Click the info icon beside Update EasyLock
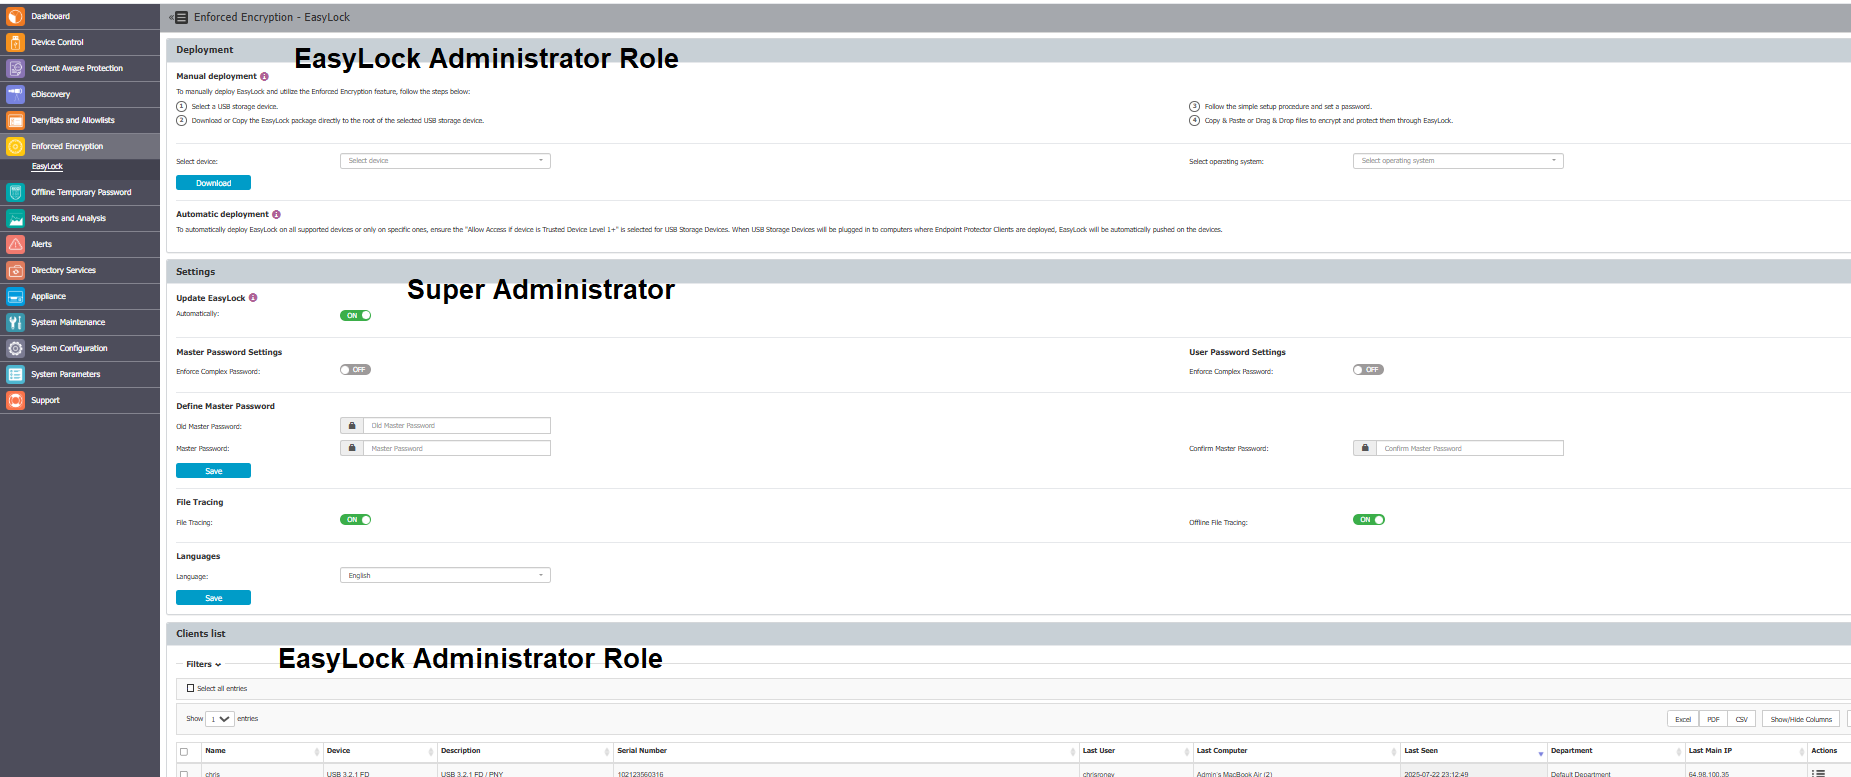Viewport: 1851px width, 777px height. [253, 298]
